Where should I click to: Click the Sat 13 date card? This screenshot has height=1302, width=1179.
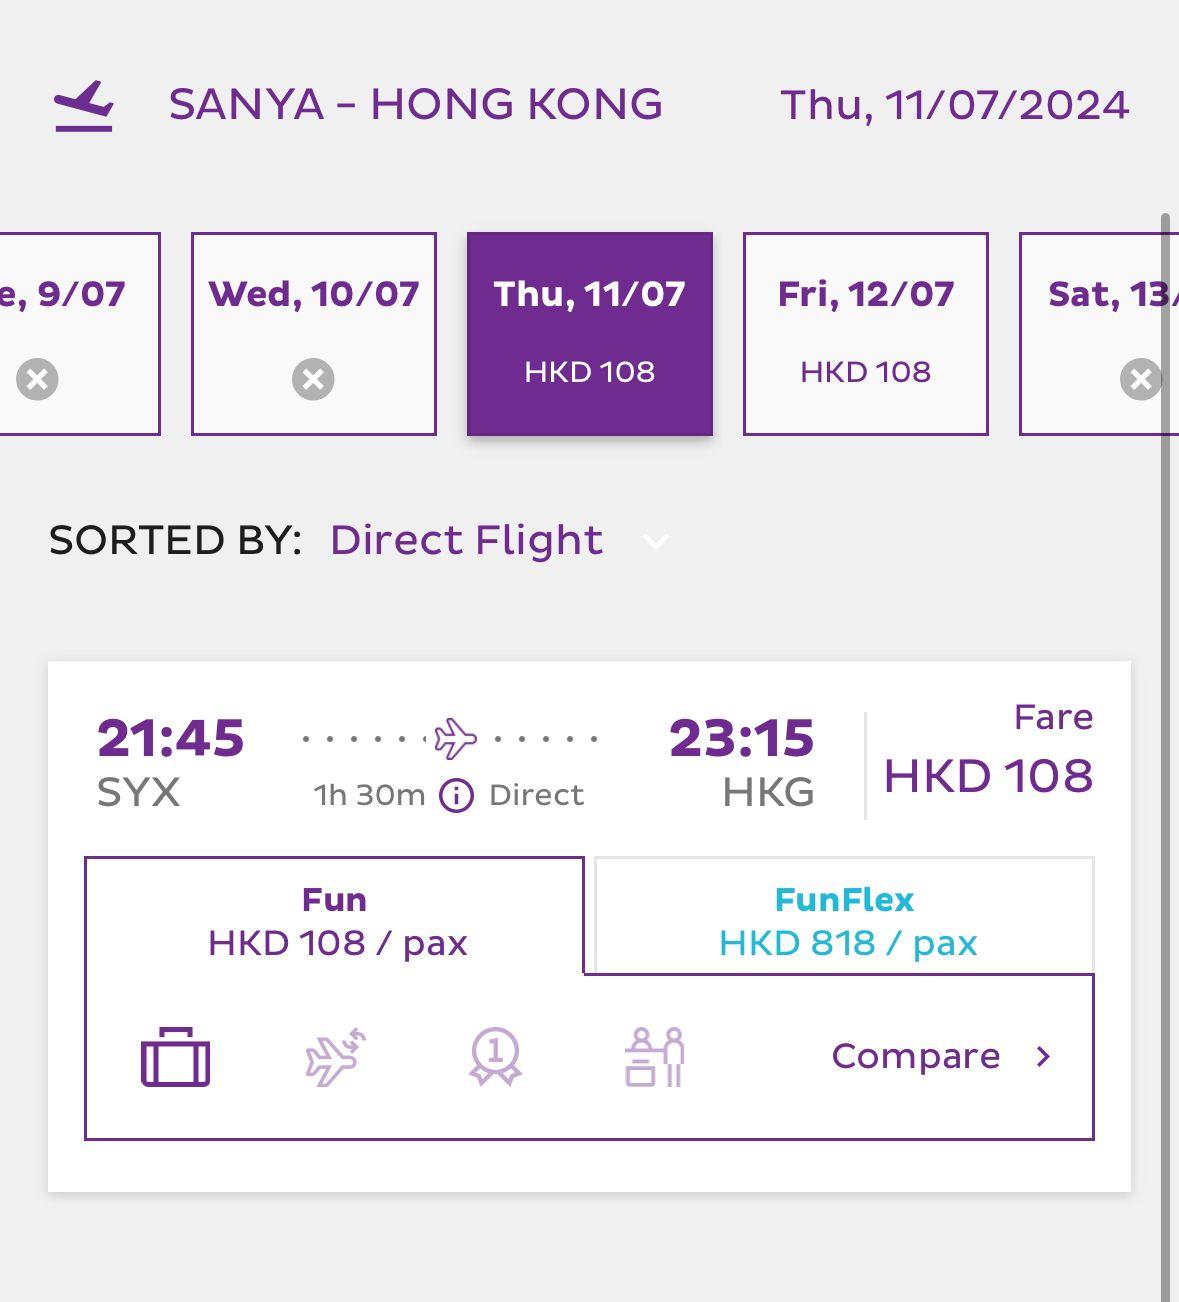(x=1098, y=333)
